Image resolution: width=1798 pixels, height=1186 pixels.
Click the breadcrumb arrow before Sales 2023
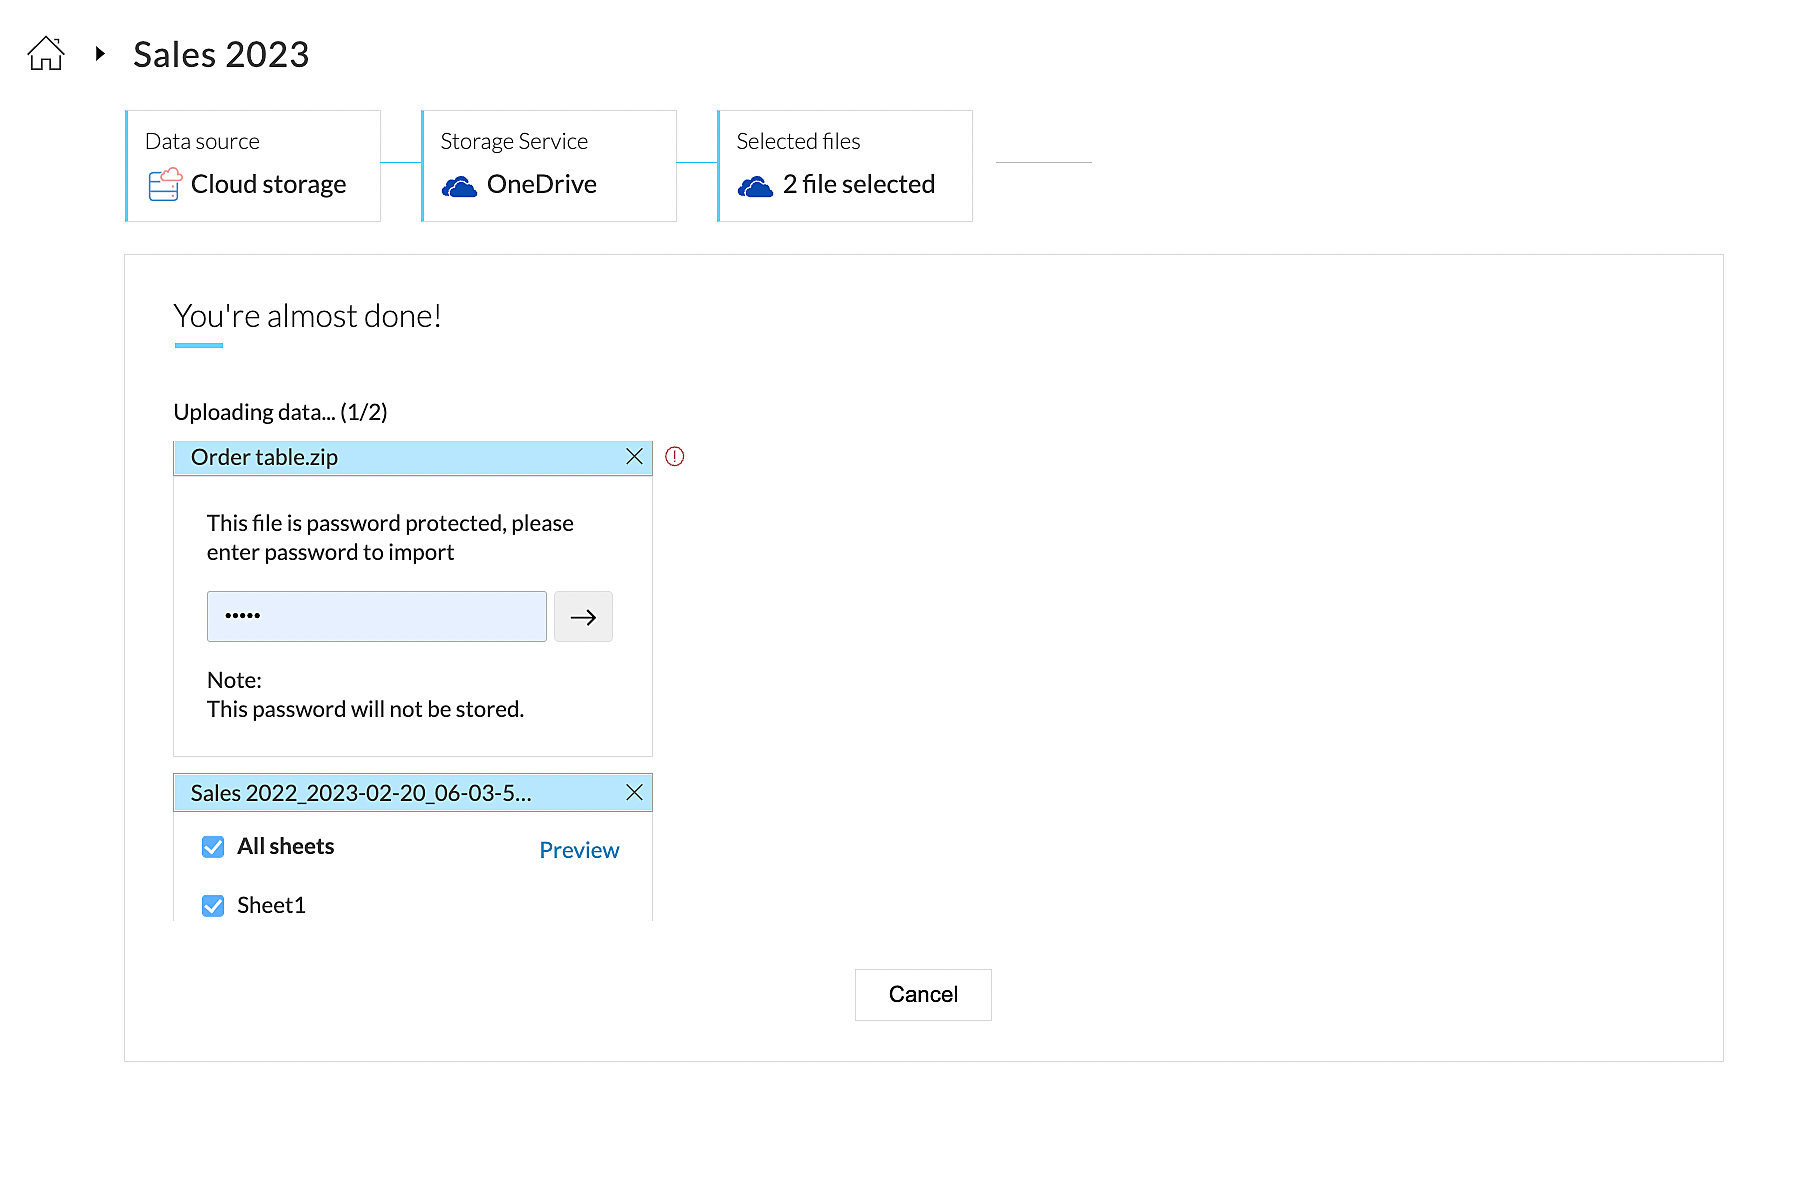click(x=100, y=54)
